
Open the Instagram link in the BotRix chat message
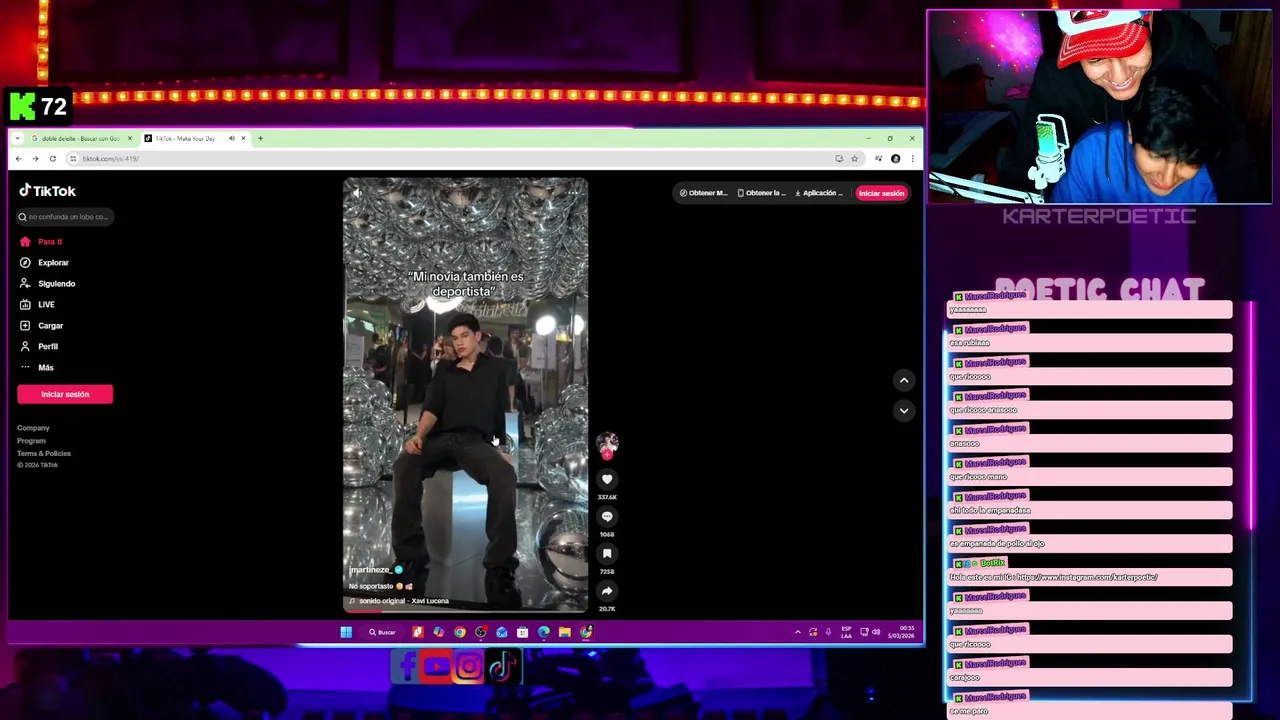click(x=1086, y=577)
